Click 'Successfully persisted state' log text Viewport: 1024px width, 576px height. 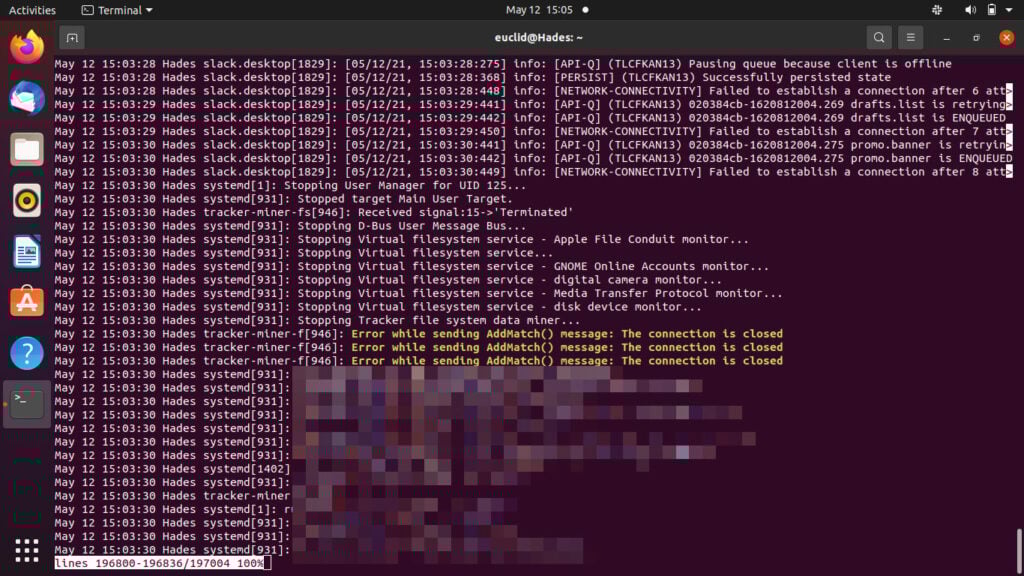tap(797, 78)
